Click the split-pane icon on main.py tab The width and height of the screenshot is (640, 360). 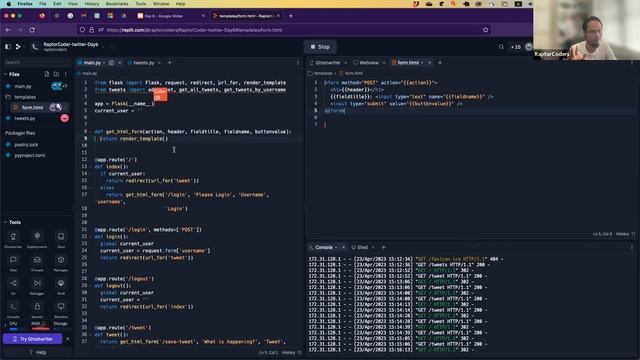click(111, 62)
